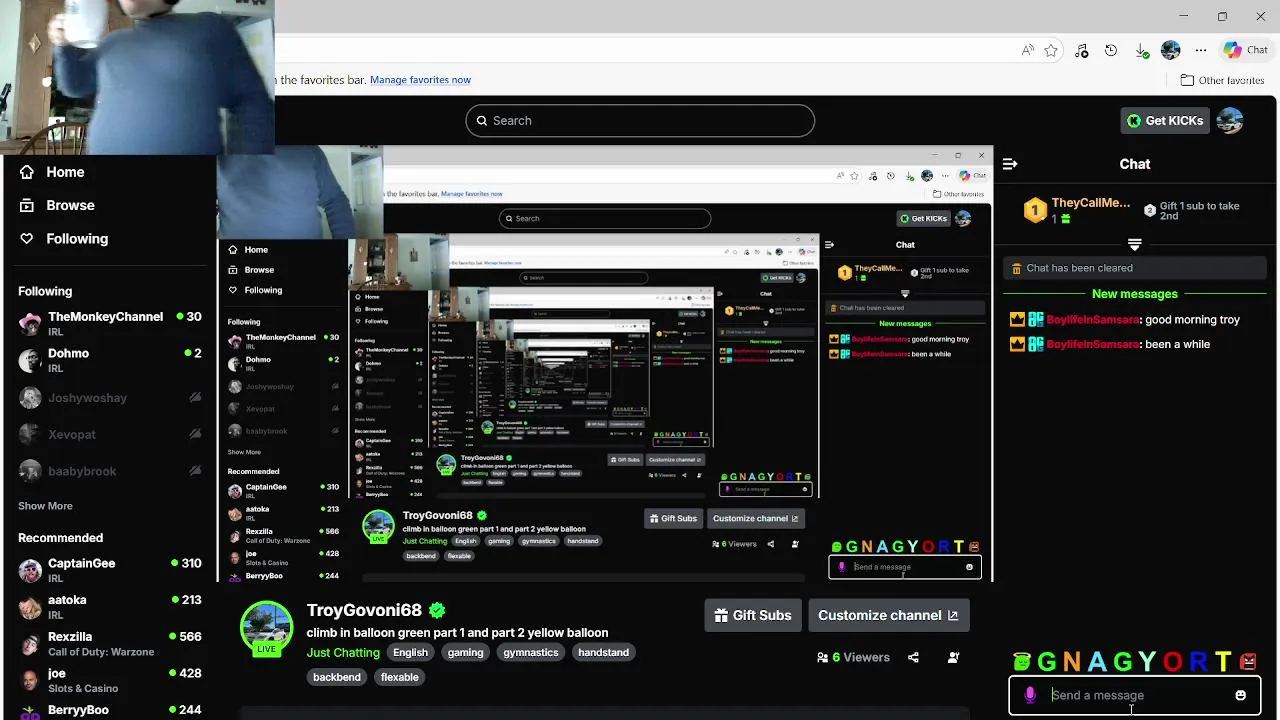Open browser History clock icon in outermost toolbar
Screen dimensions: 1280x720
pos(1111,50)
